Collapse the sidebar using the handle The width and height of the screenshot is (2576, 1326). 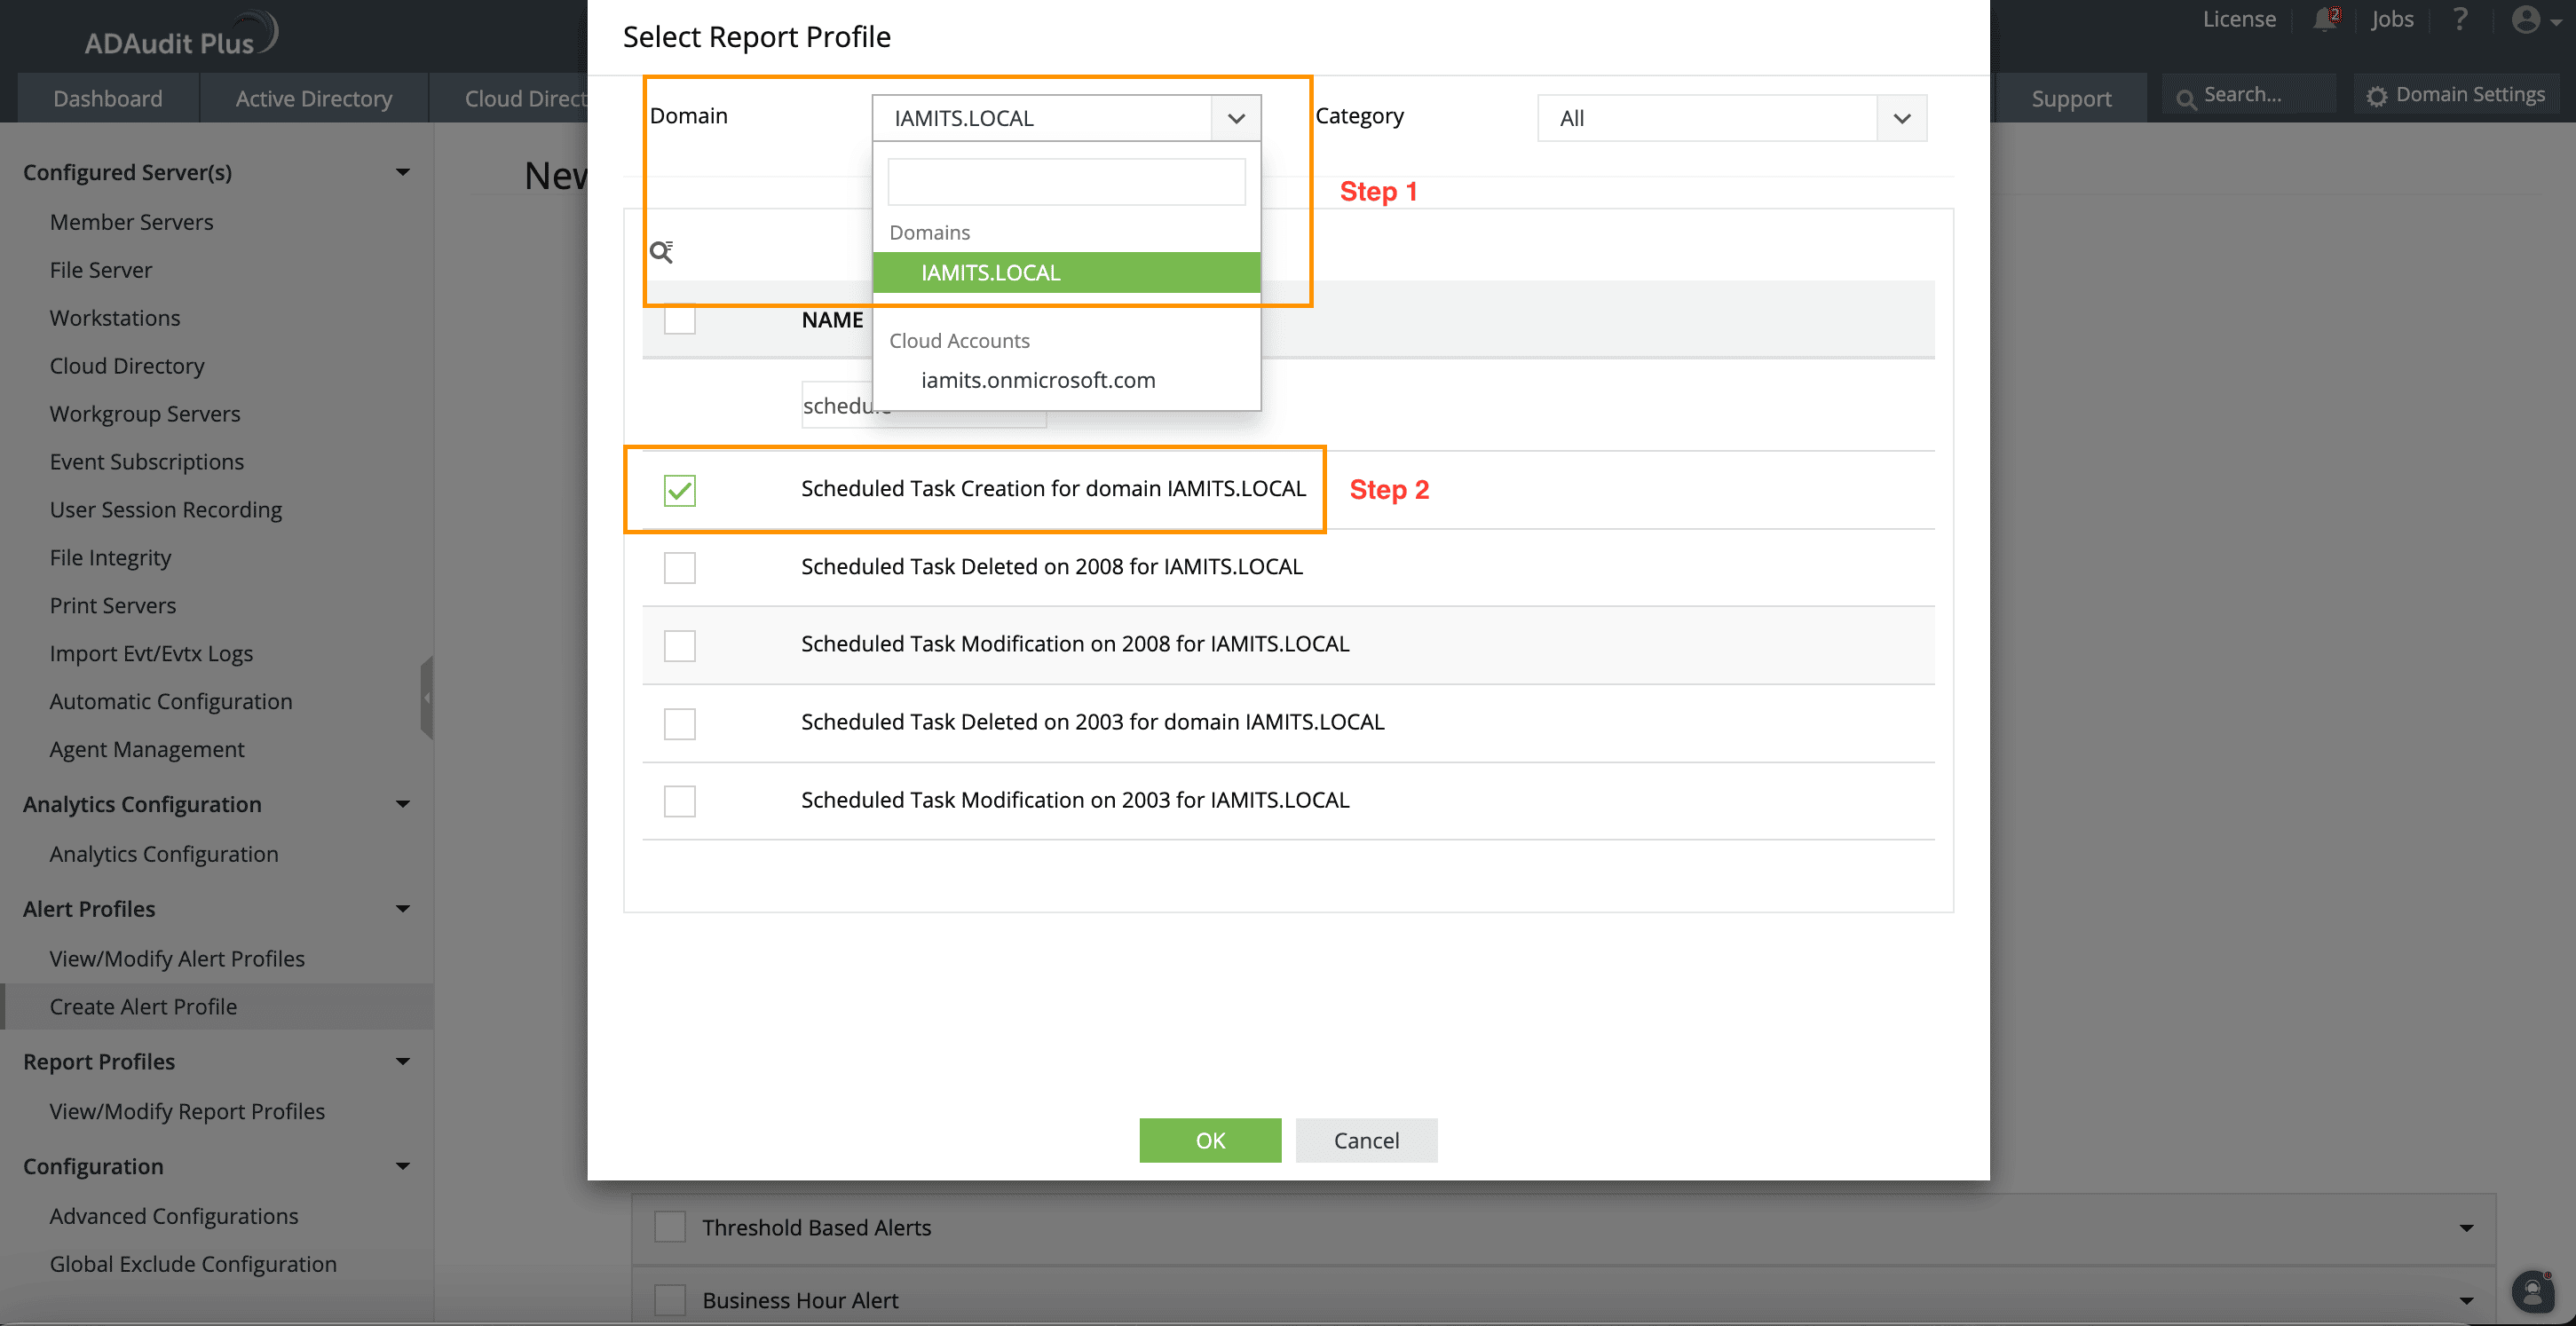pyautogui.click(x=427, y=697)
